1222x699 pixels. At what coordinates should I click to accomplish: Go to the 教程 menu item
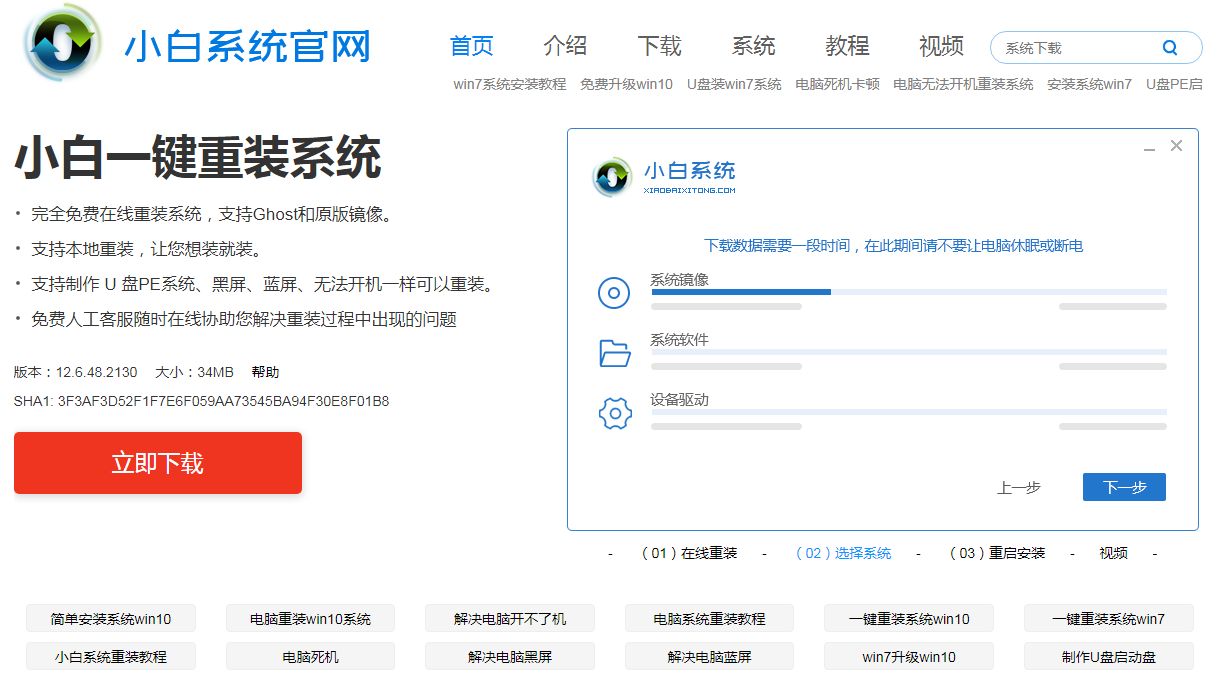pos(847,46)
